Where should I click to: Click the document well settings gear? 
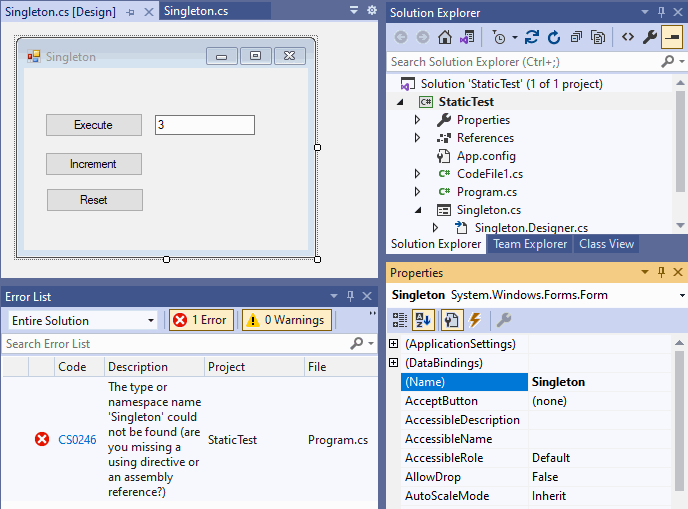(x=372, y=10)
